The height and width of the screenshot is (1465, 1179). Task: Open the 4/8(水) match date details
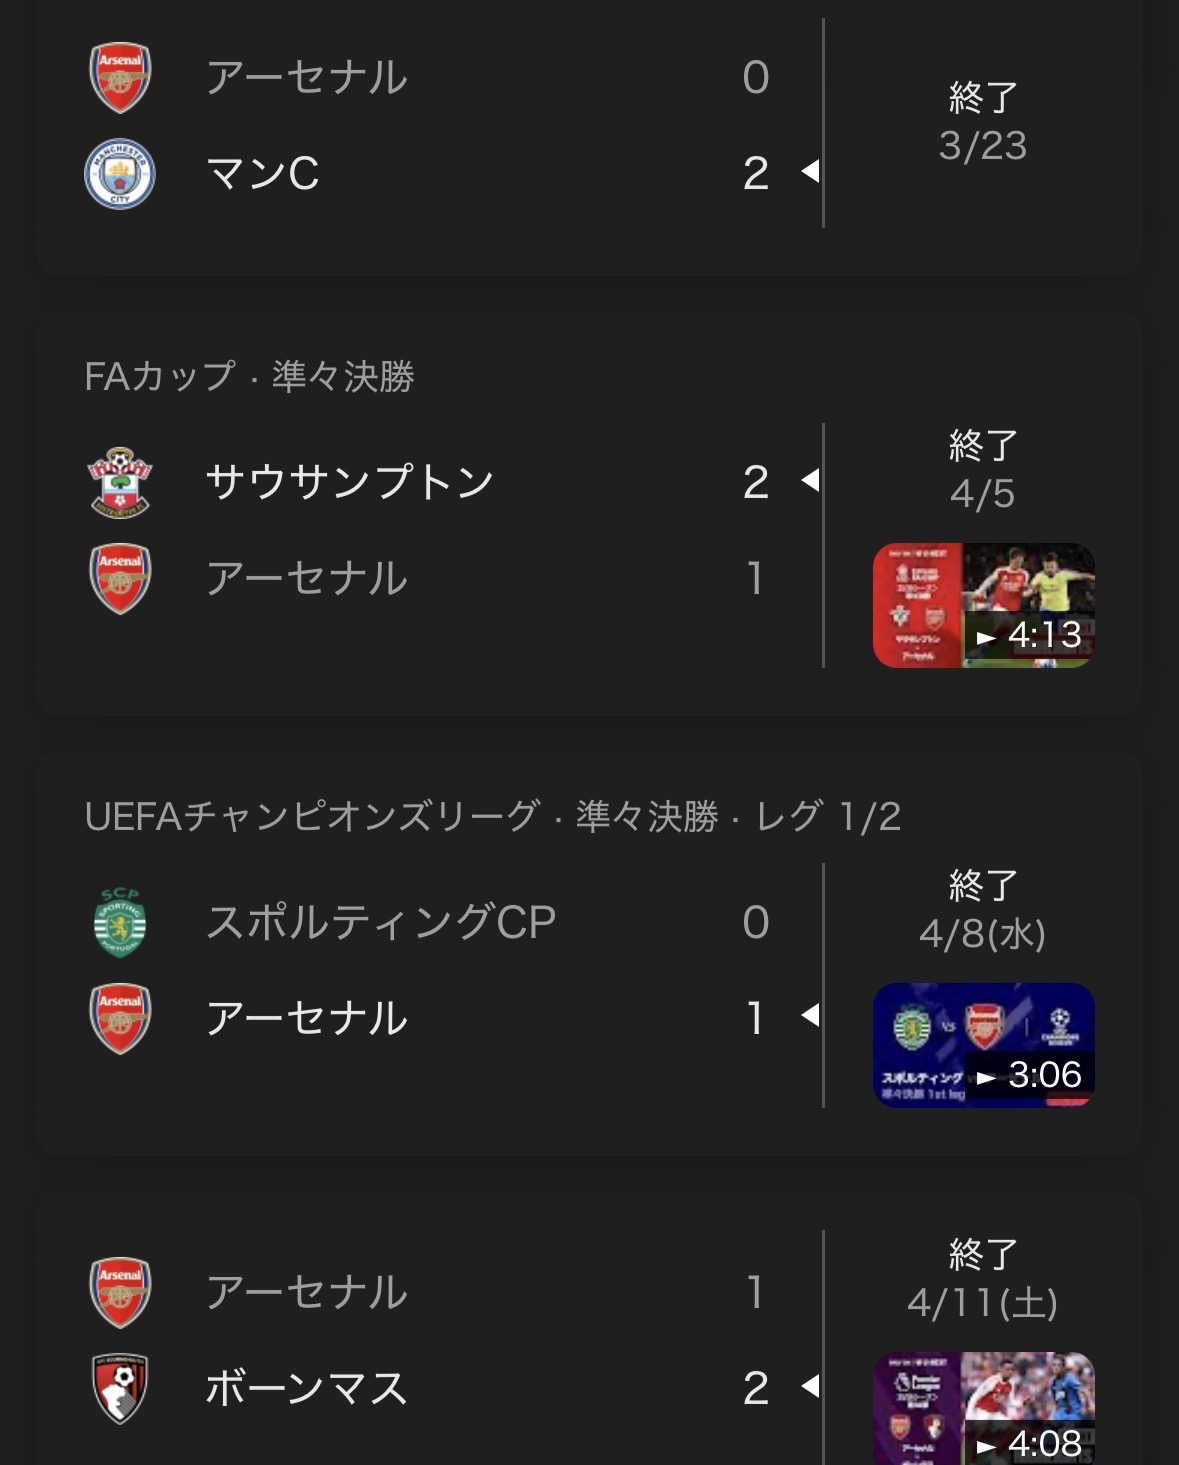[x=982, y=910]
